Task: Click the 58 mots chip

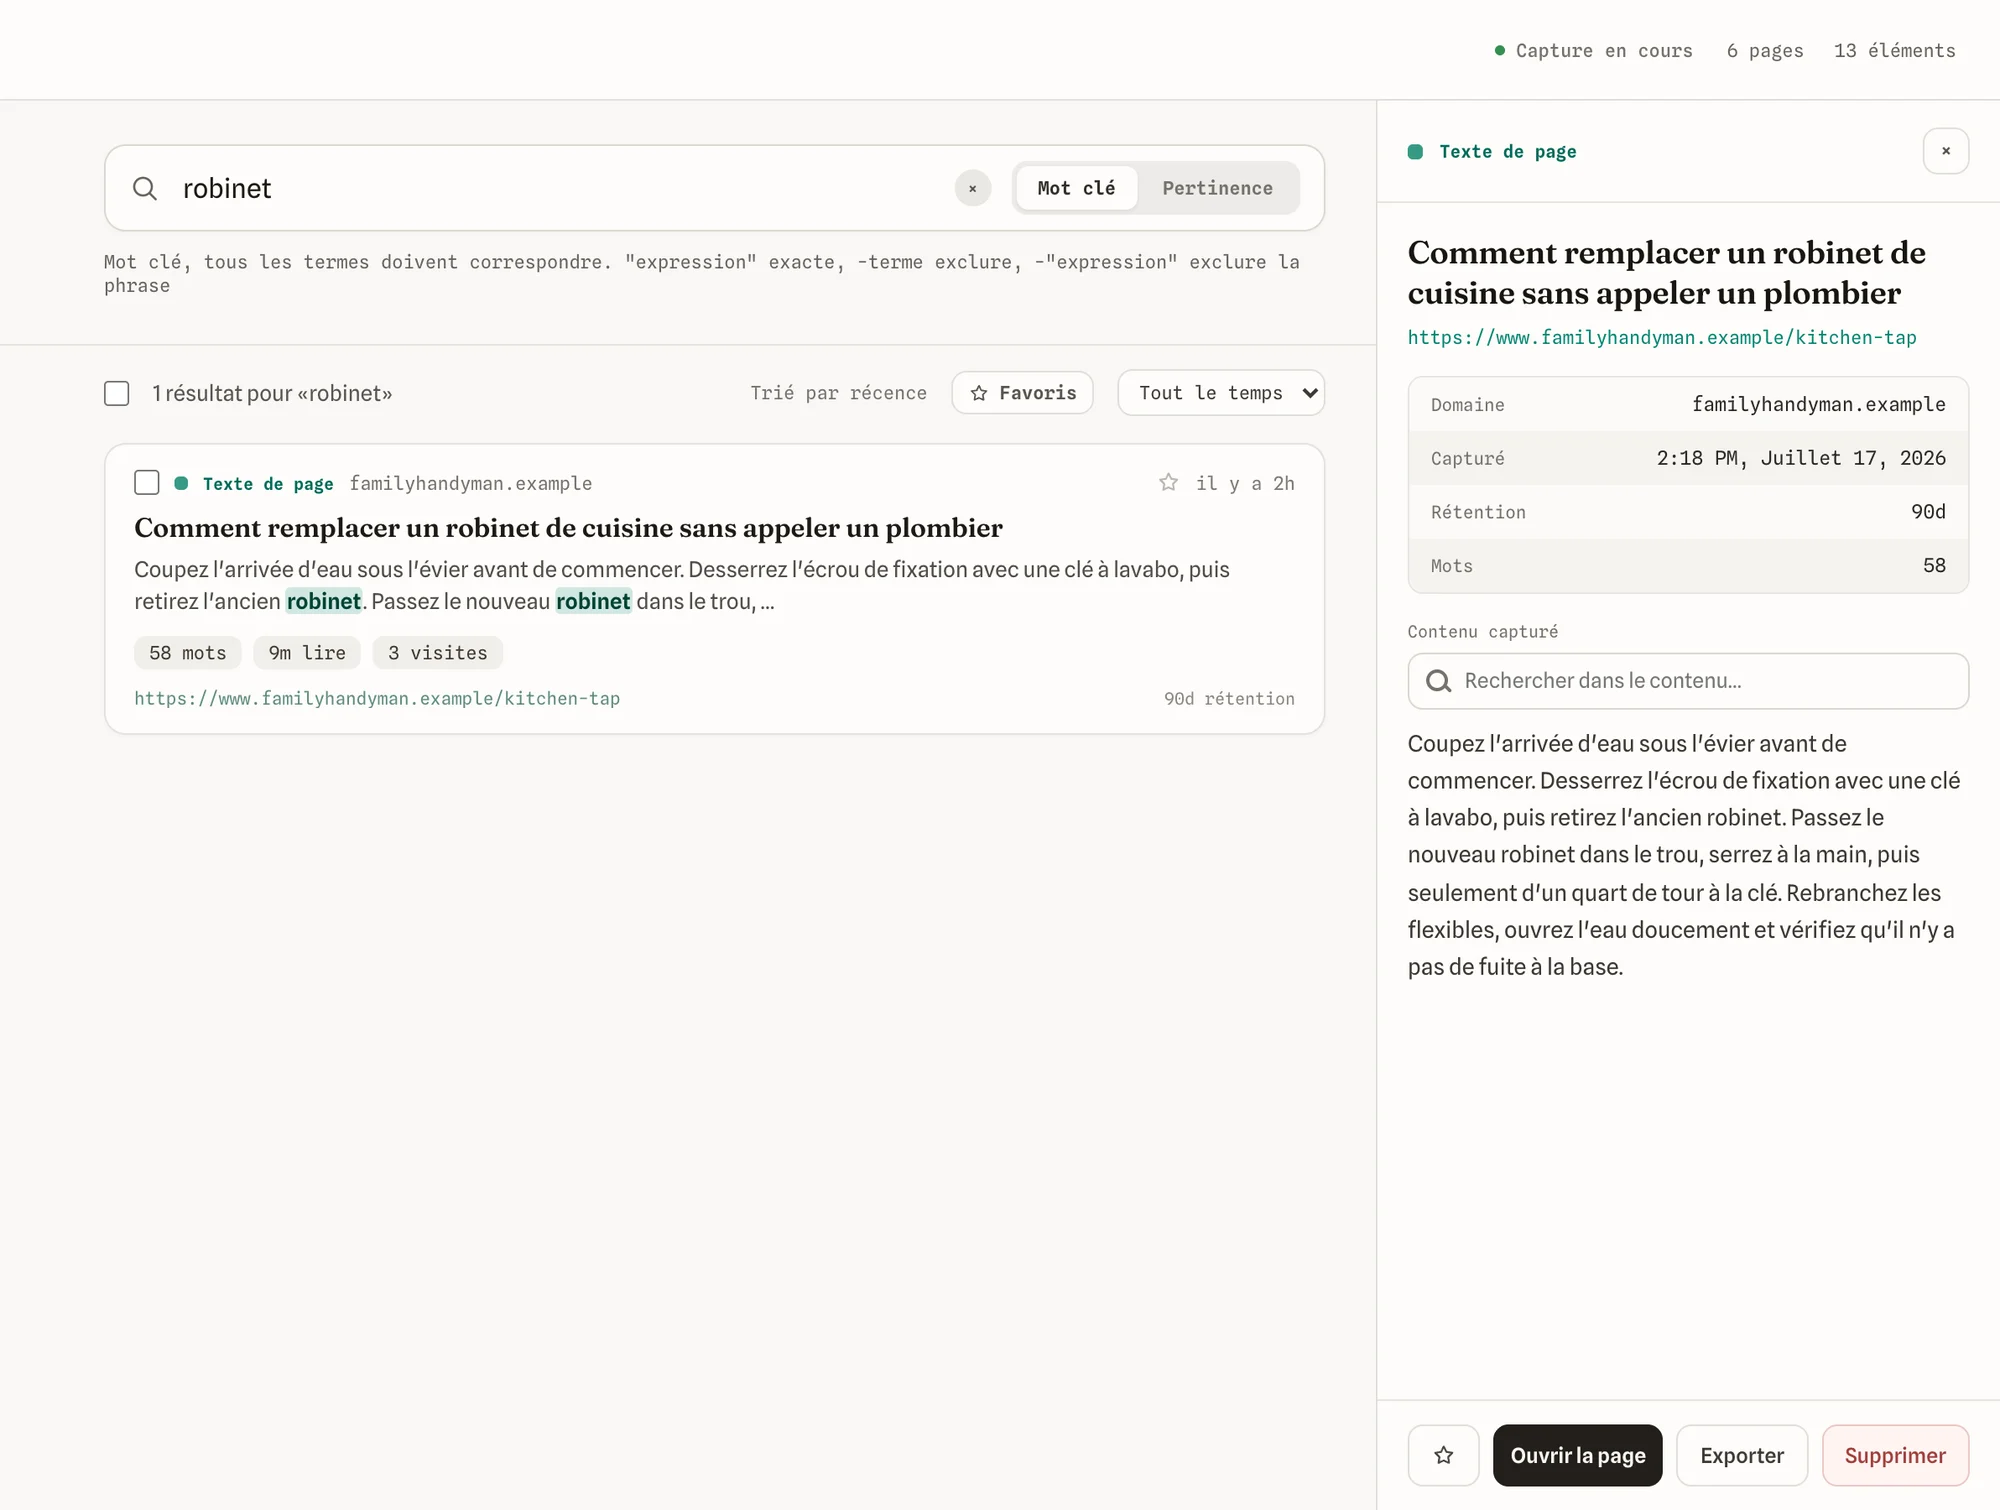Action: (x=188, y=653)
